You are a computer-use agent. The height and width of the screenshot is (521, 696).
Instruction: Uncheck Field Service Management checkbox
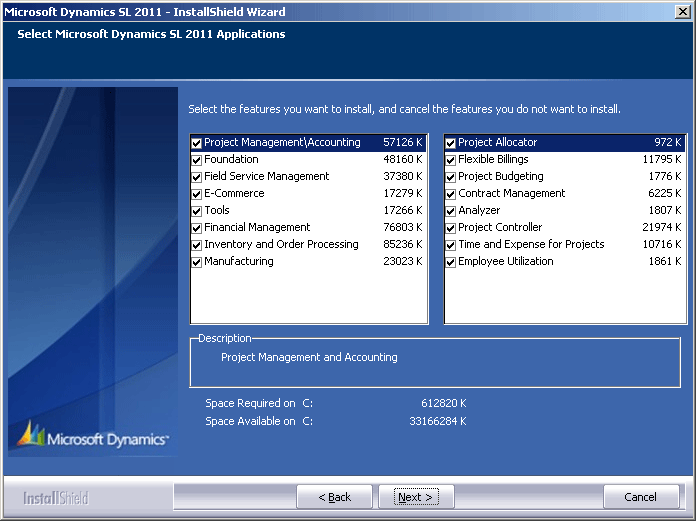[197, 178]
